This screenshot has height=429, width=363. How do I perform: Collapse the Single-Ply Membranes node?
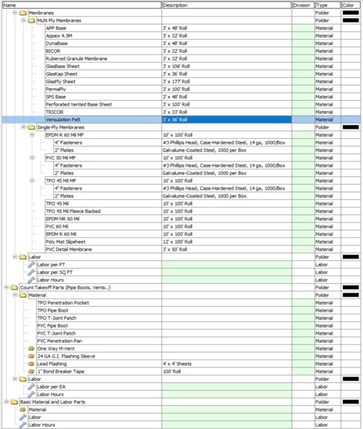tap(24, 127)
